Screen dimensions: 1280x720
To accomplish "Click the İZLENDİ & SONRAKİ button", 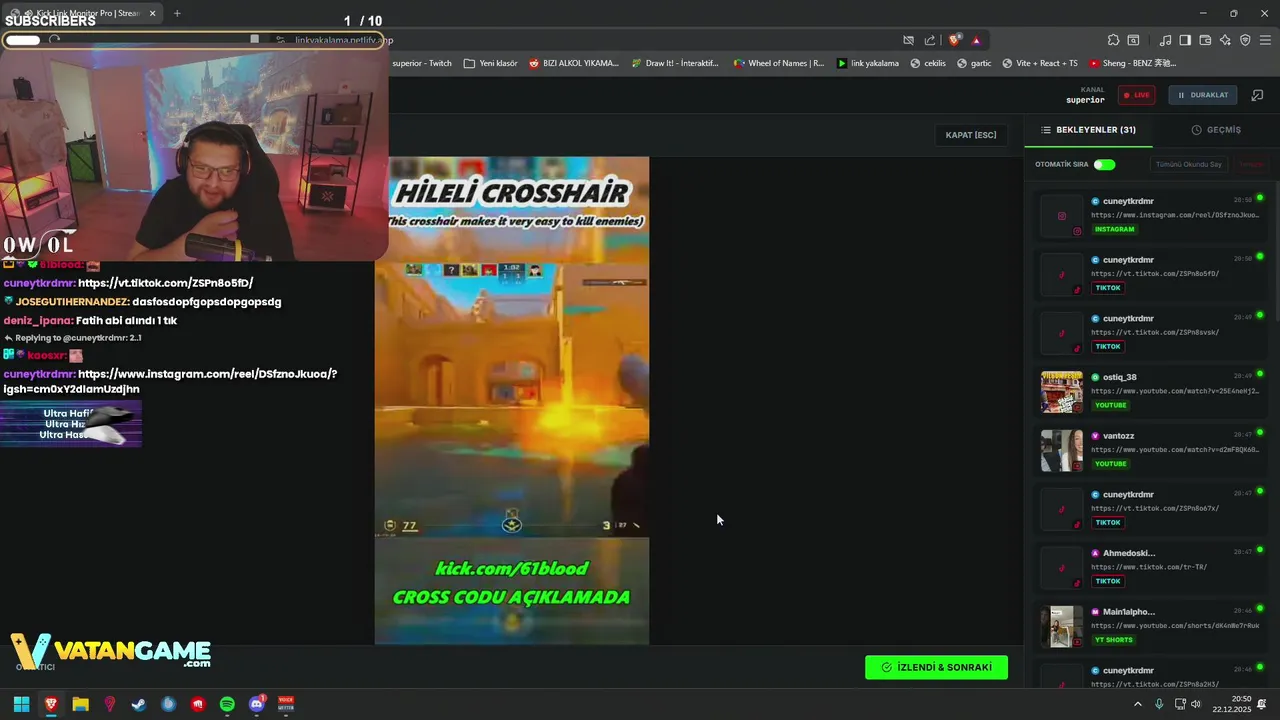I will pos(936,667).
